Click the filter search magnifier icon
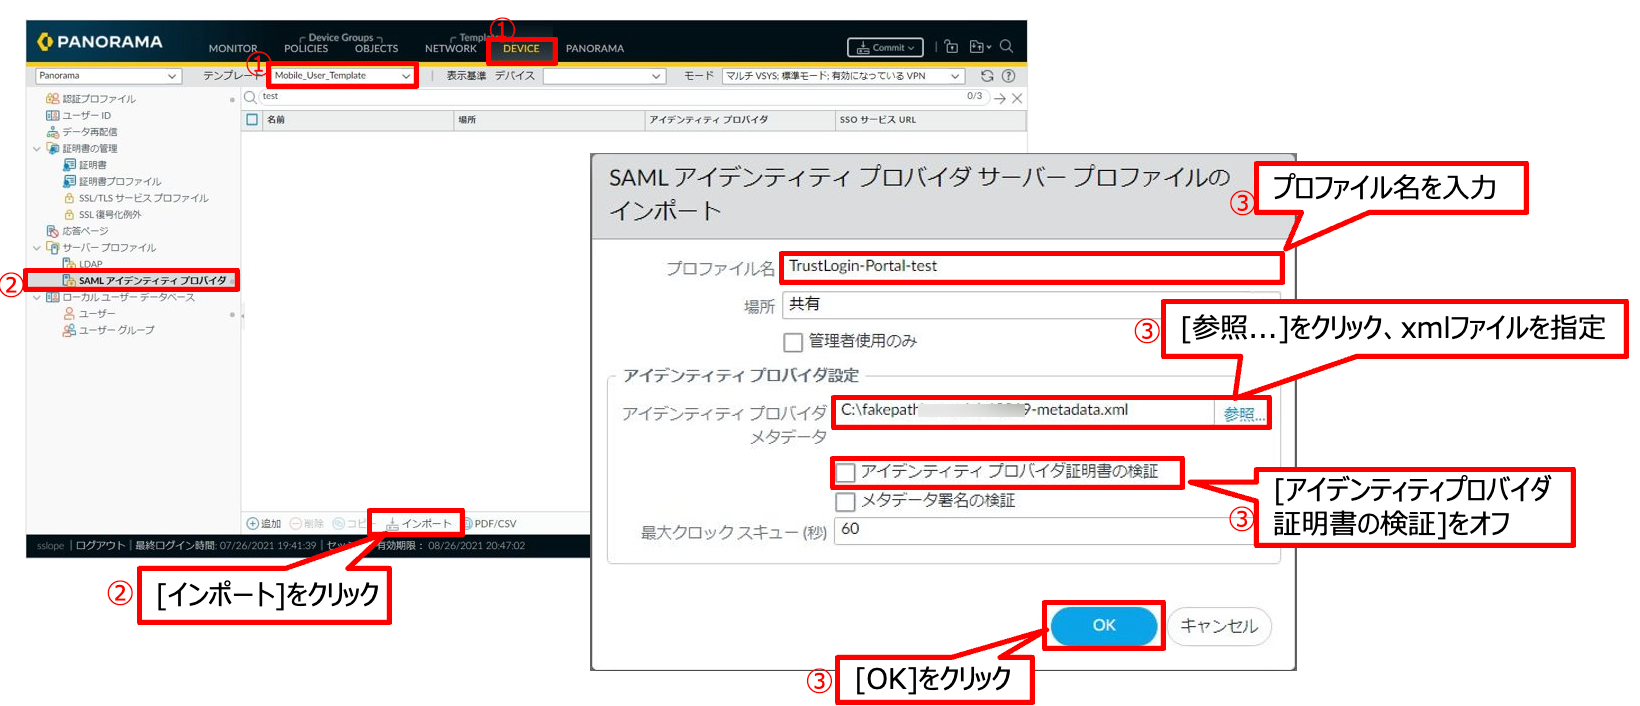 click(x=250, y=97)
